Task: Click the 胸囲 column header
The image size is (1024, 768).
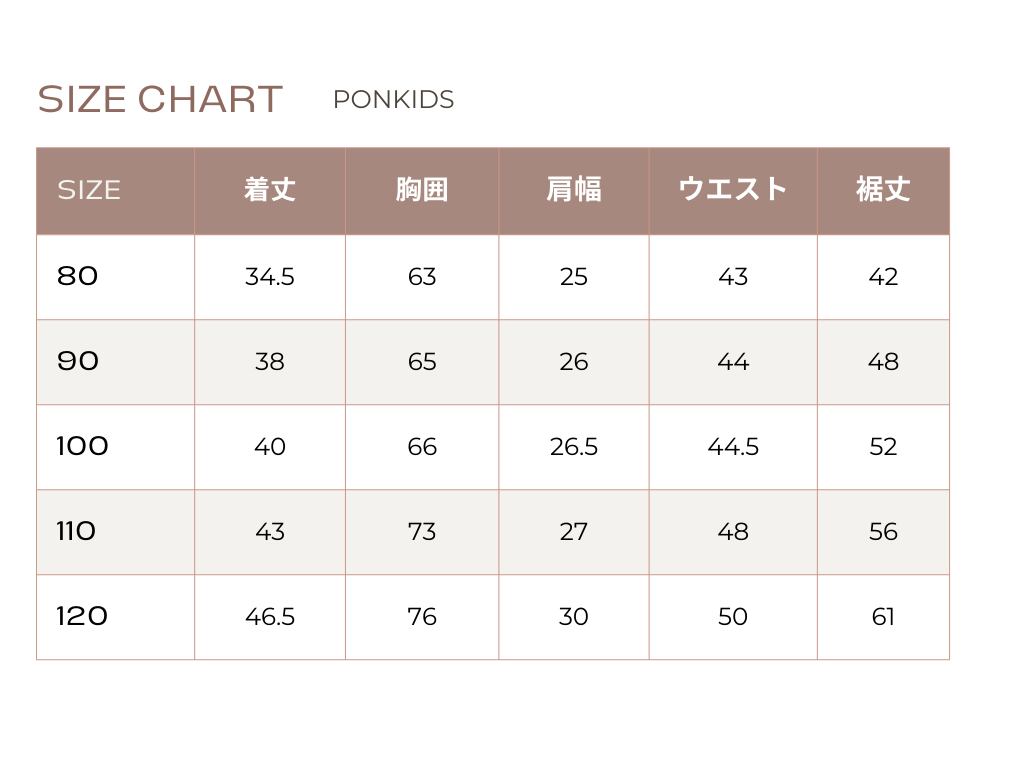Action: coord(422,190)
